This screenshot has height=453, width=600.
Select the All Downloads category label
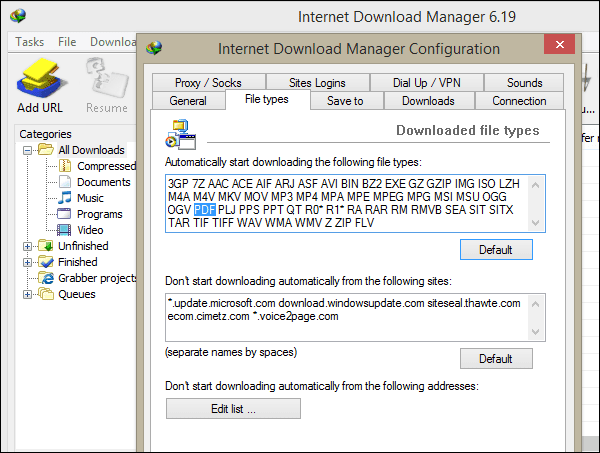coord(91,150)
